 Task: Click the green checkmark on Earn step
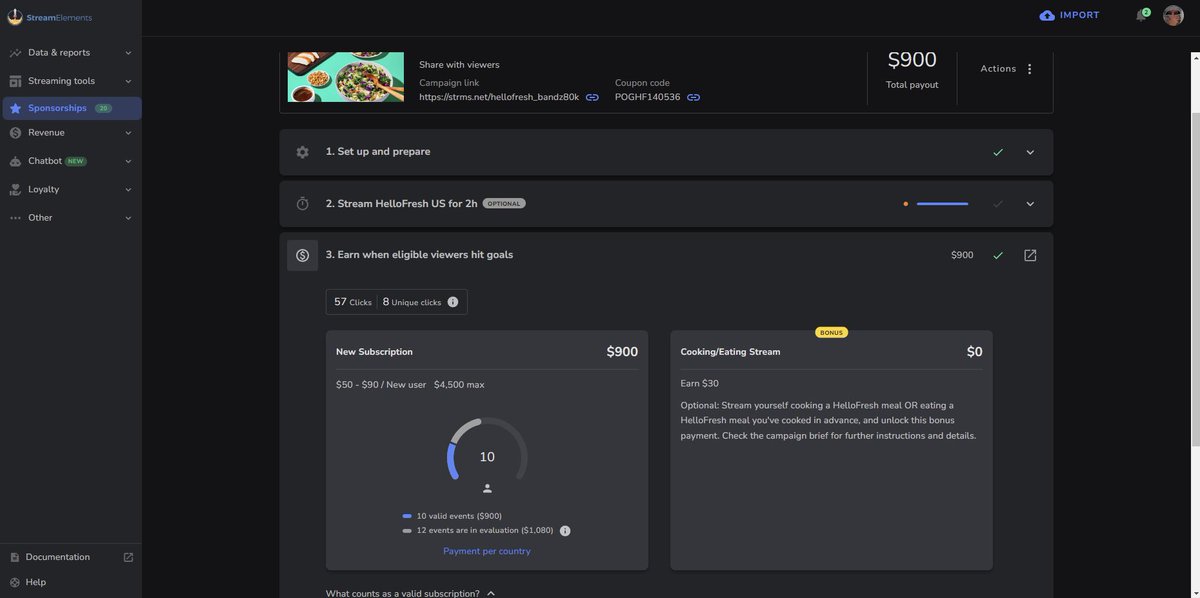998,255
